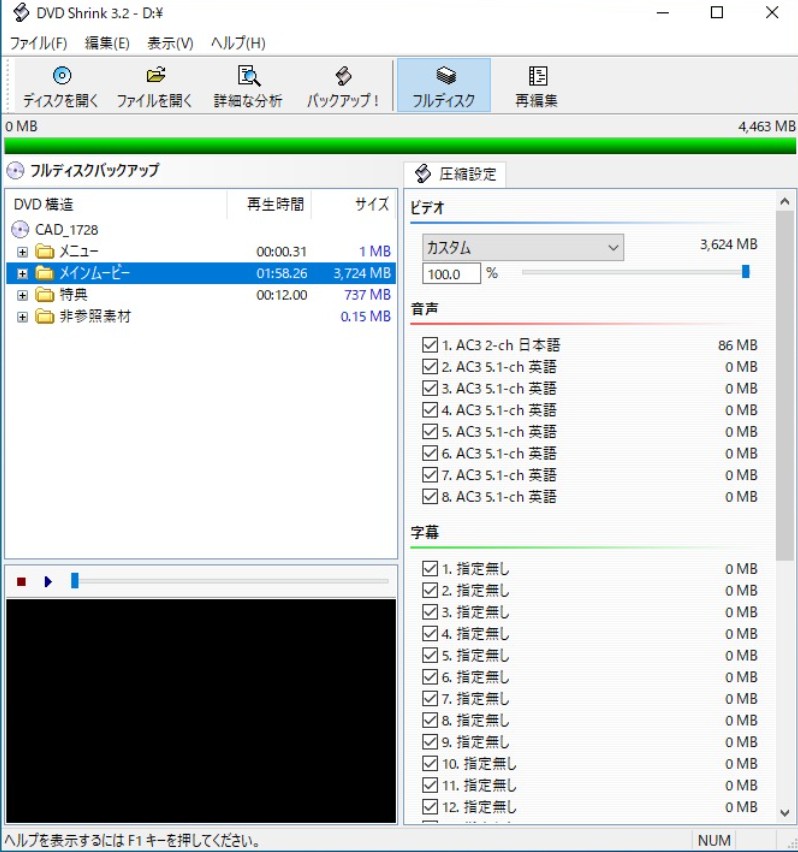Open the カスタム video compression dropdown
This screenshot has height=852, width=798.
[x=523, y=248]
